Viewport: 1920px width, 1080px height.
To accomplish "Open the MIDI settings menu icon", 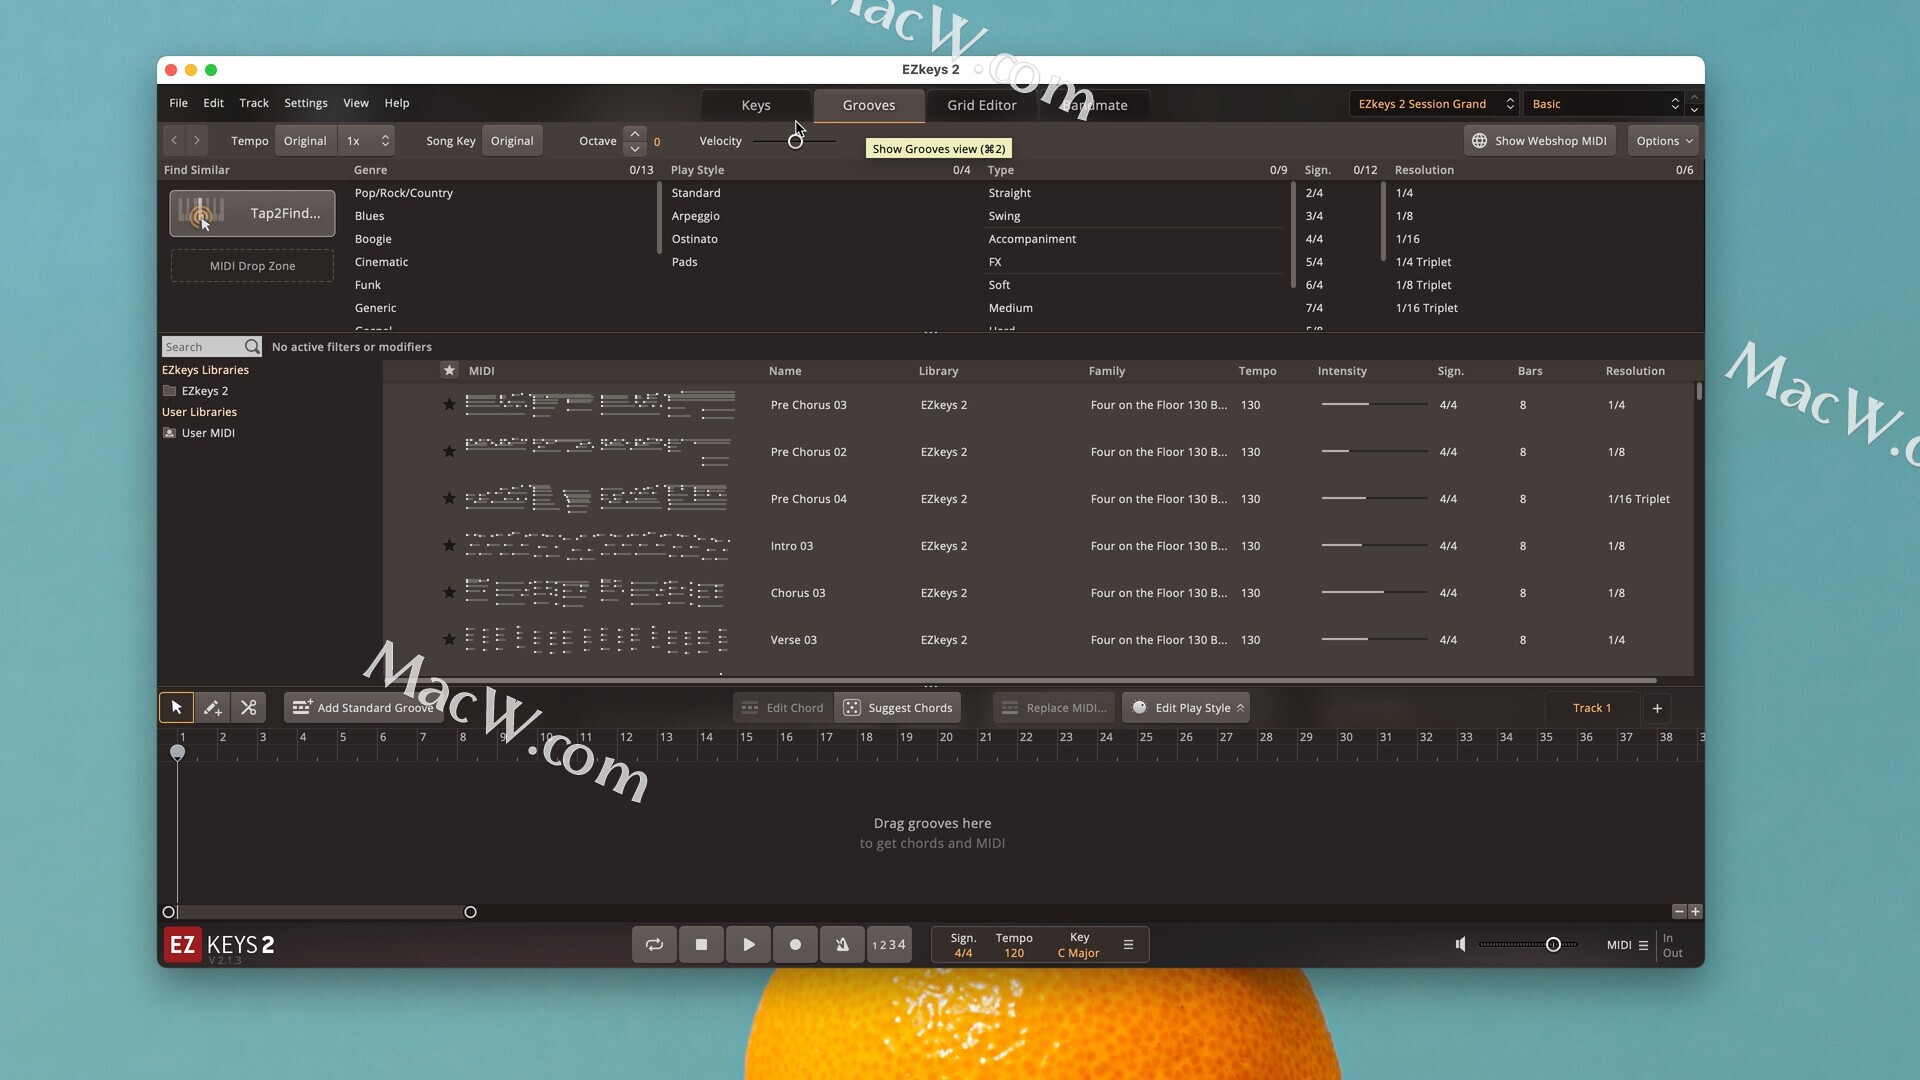I will [1643, 945].
